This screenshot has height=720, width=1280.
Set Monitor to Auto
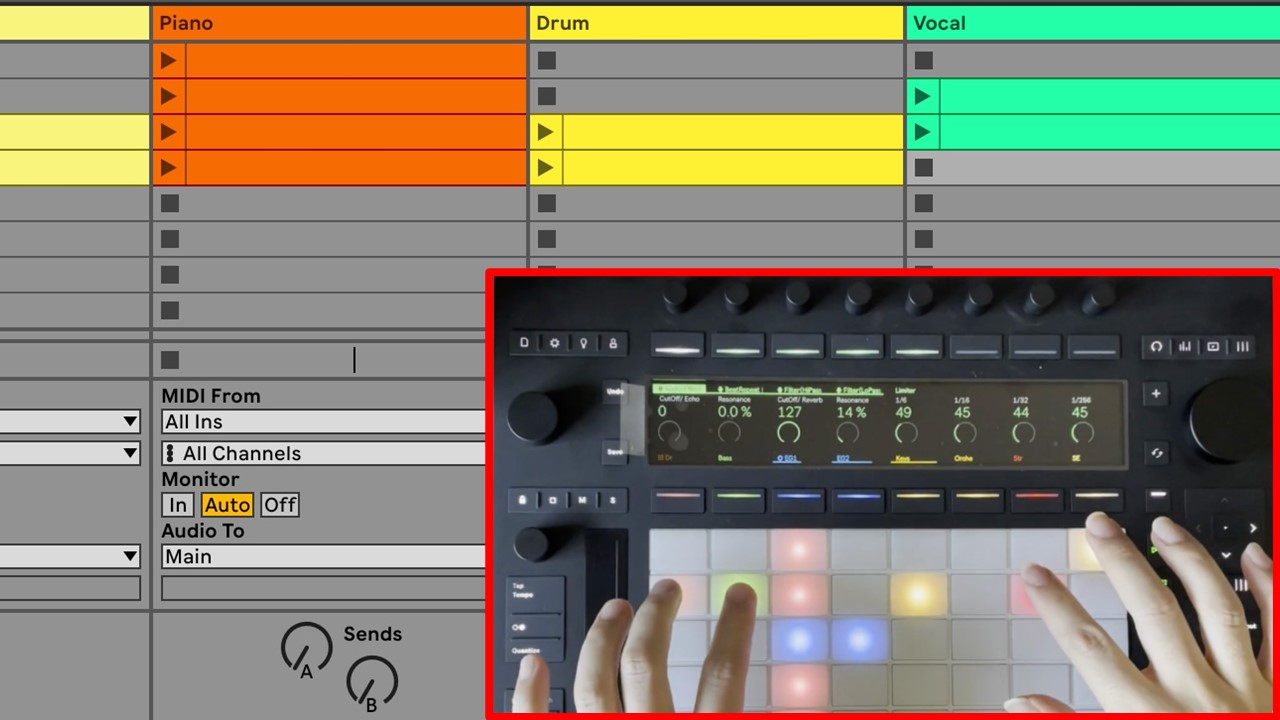pos(227,505)
